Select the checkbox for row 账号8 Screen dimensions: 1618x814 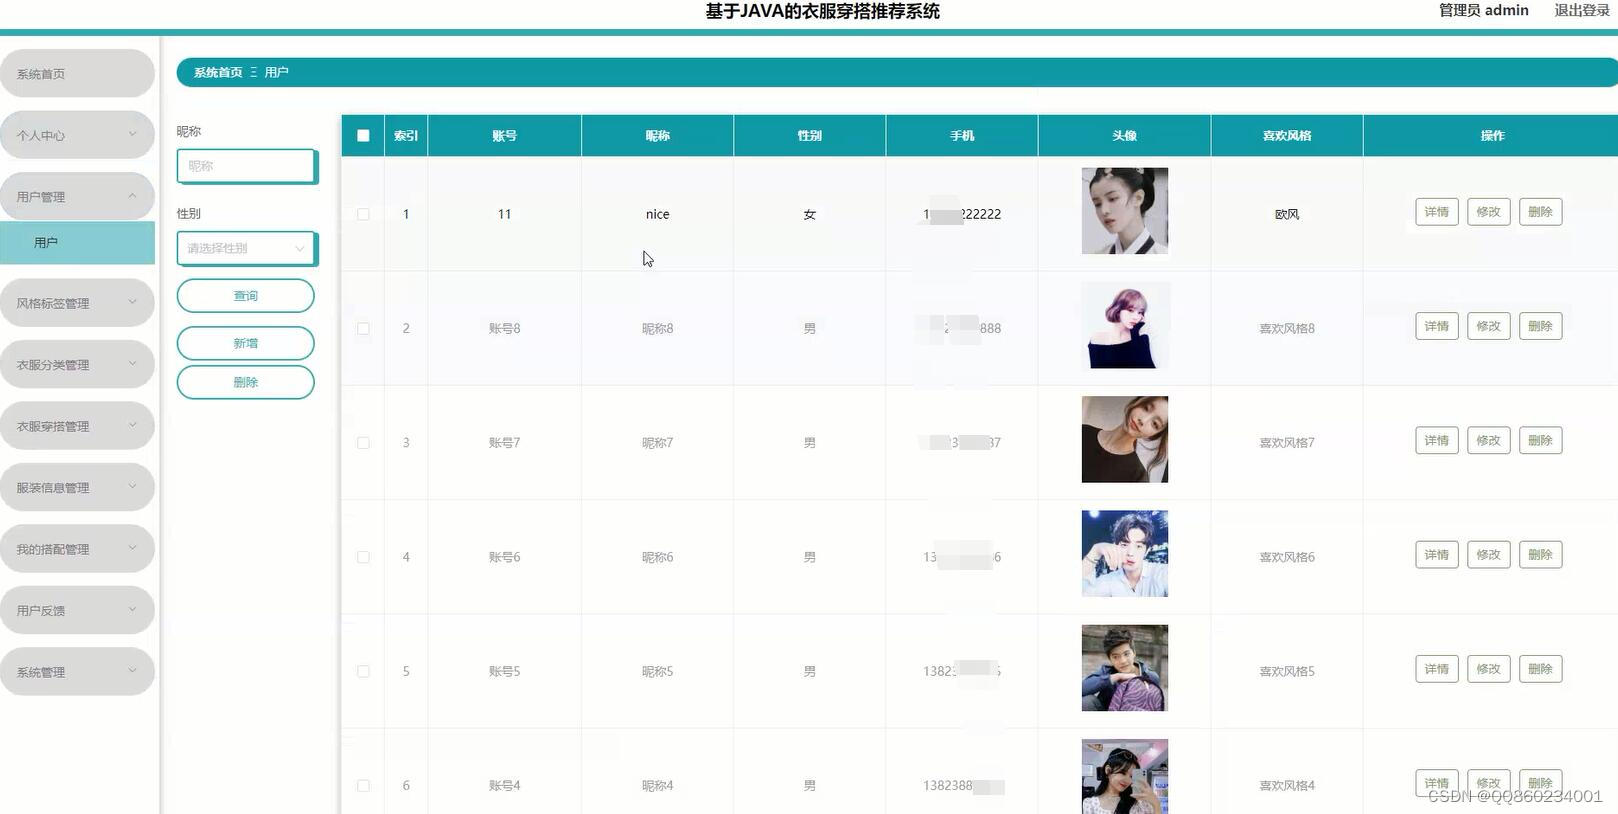point(363,328)
